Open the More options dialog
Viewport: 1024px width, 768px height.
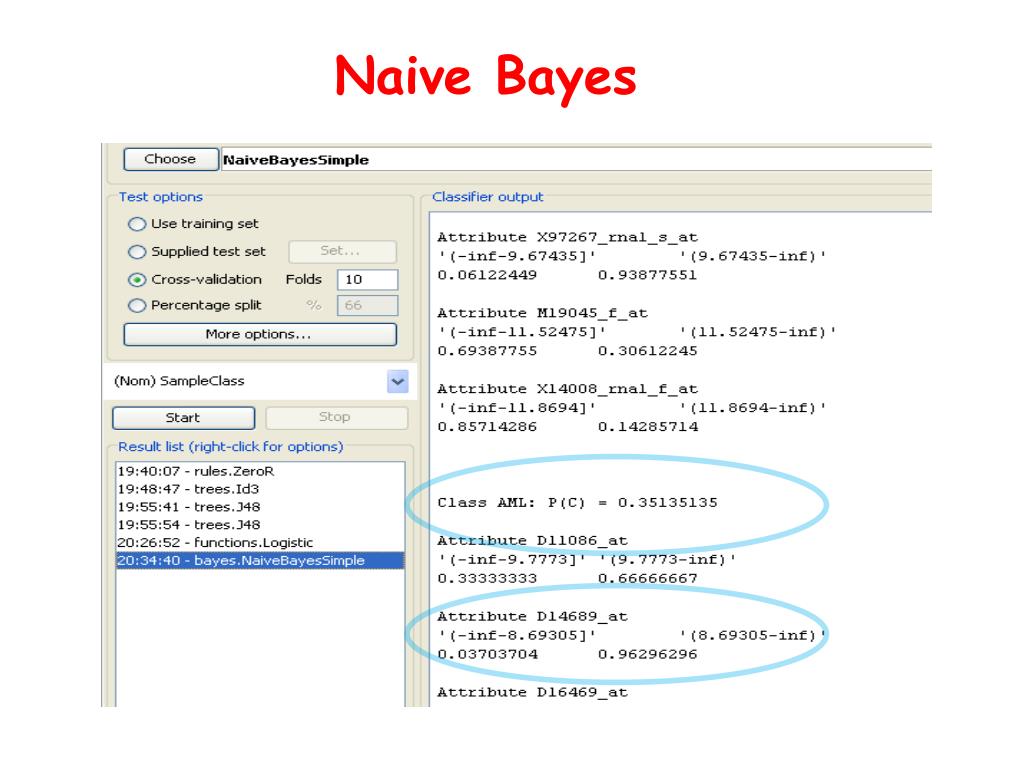[x=259, y=334]
